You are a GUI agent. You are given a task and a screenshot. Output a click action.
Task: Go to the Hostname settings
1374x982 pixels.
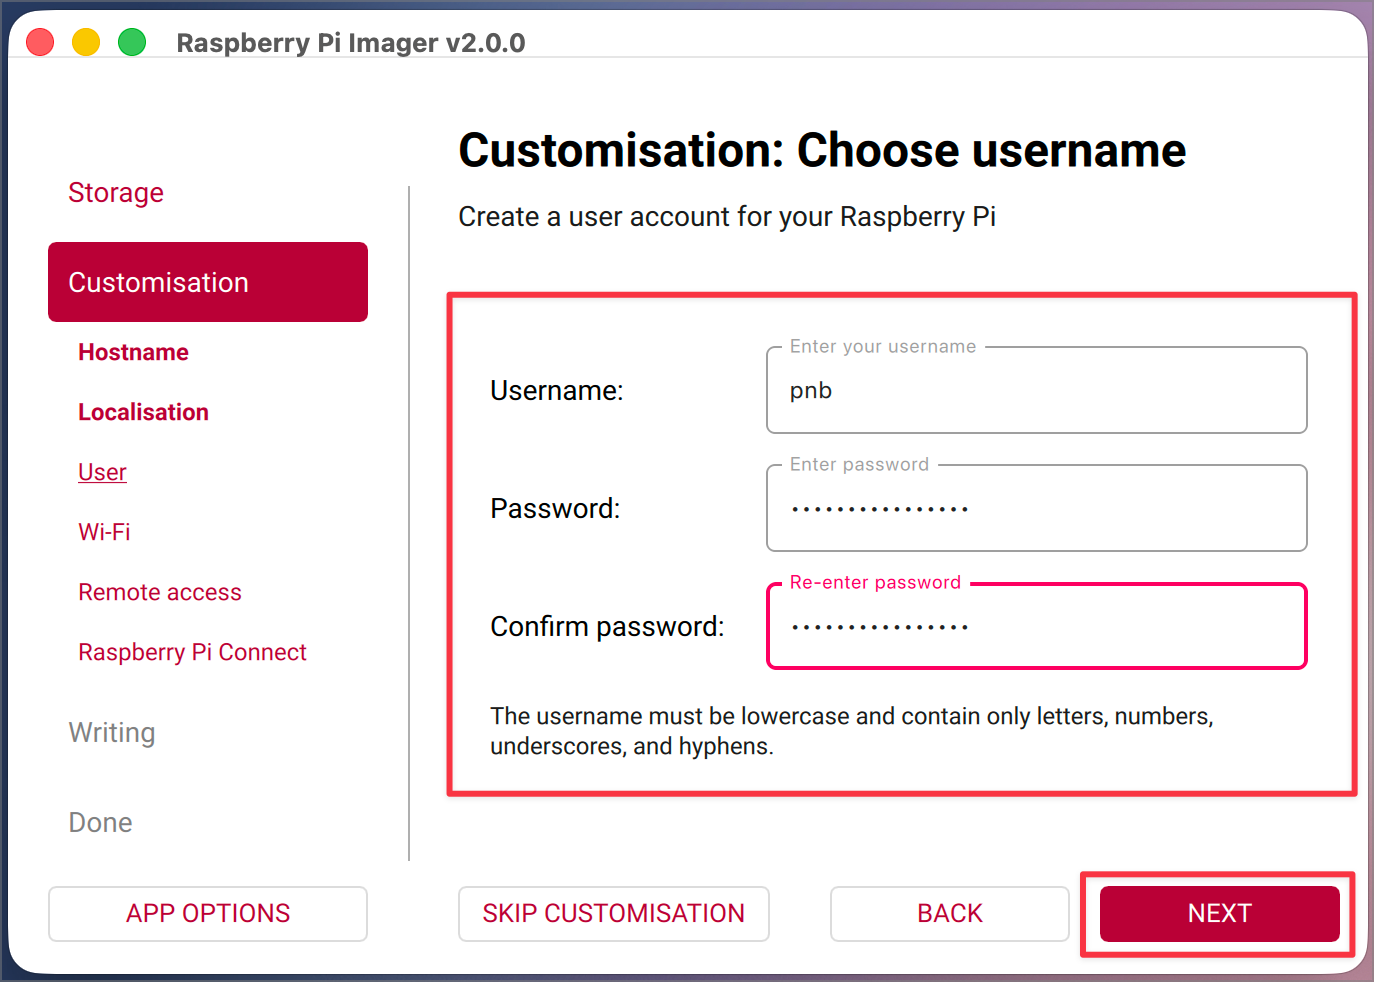[133, 352]
